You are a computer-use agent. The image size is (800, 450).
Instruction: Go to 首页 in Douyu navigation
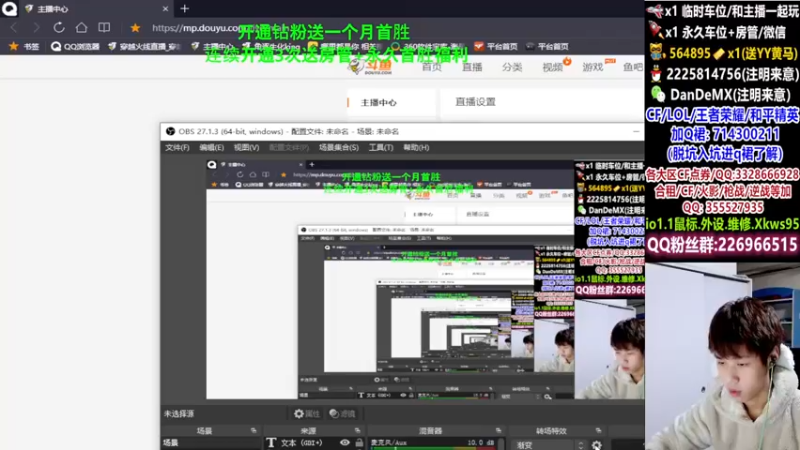click(432, 67)
